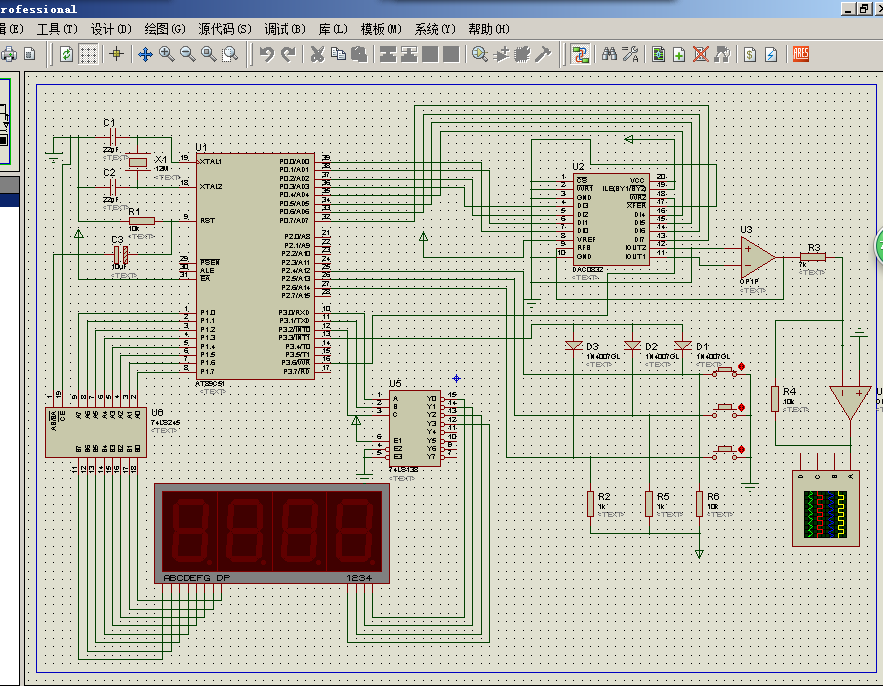Toggle the dotted grid display button
883x686 pixels.
(x=88, y=54)
